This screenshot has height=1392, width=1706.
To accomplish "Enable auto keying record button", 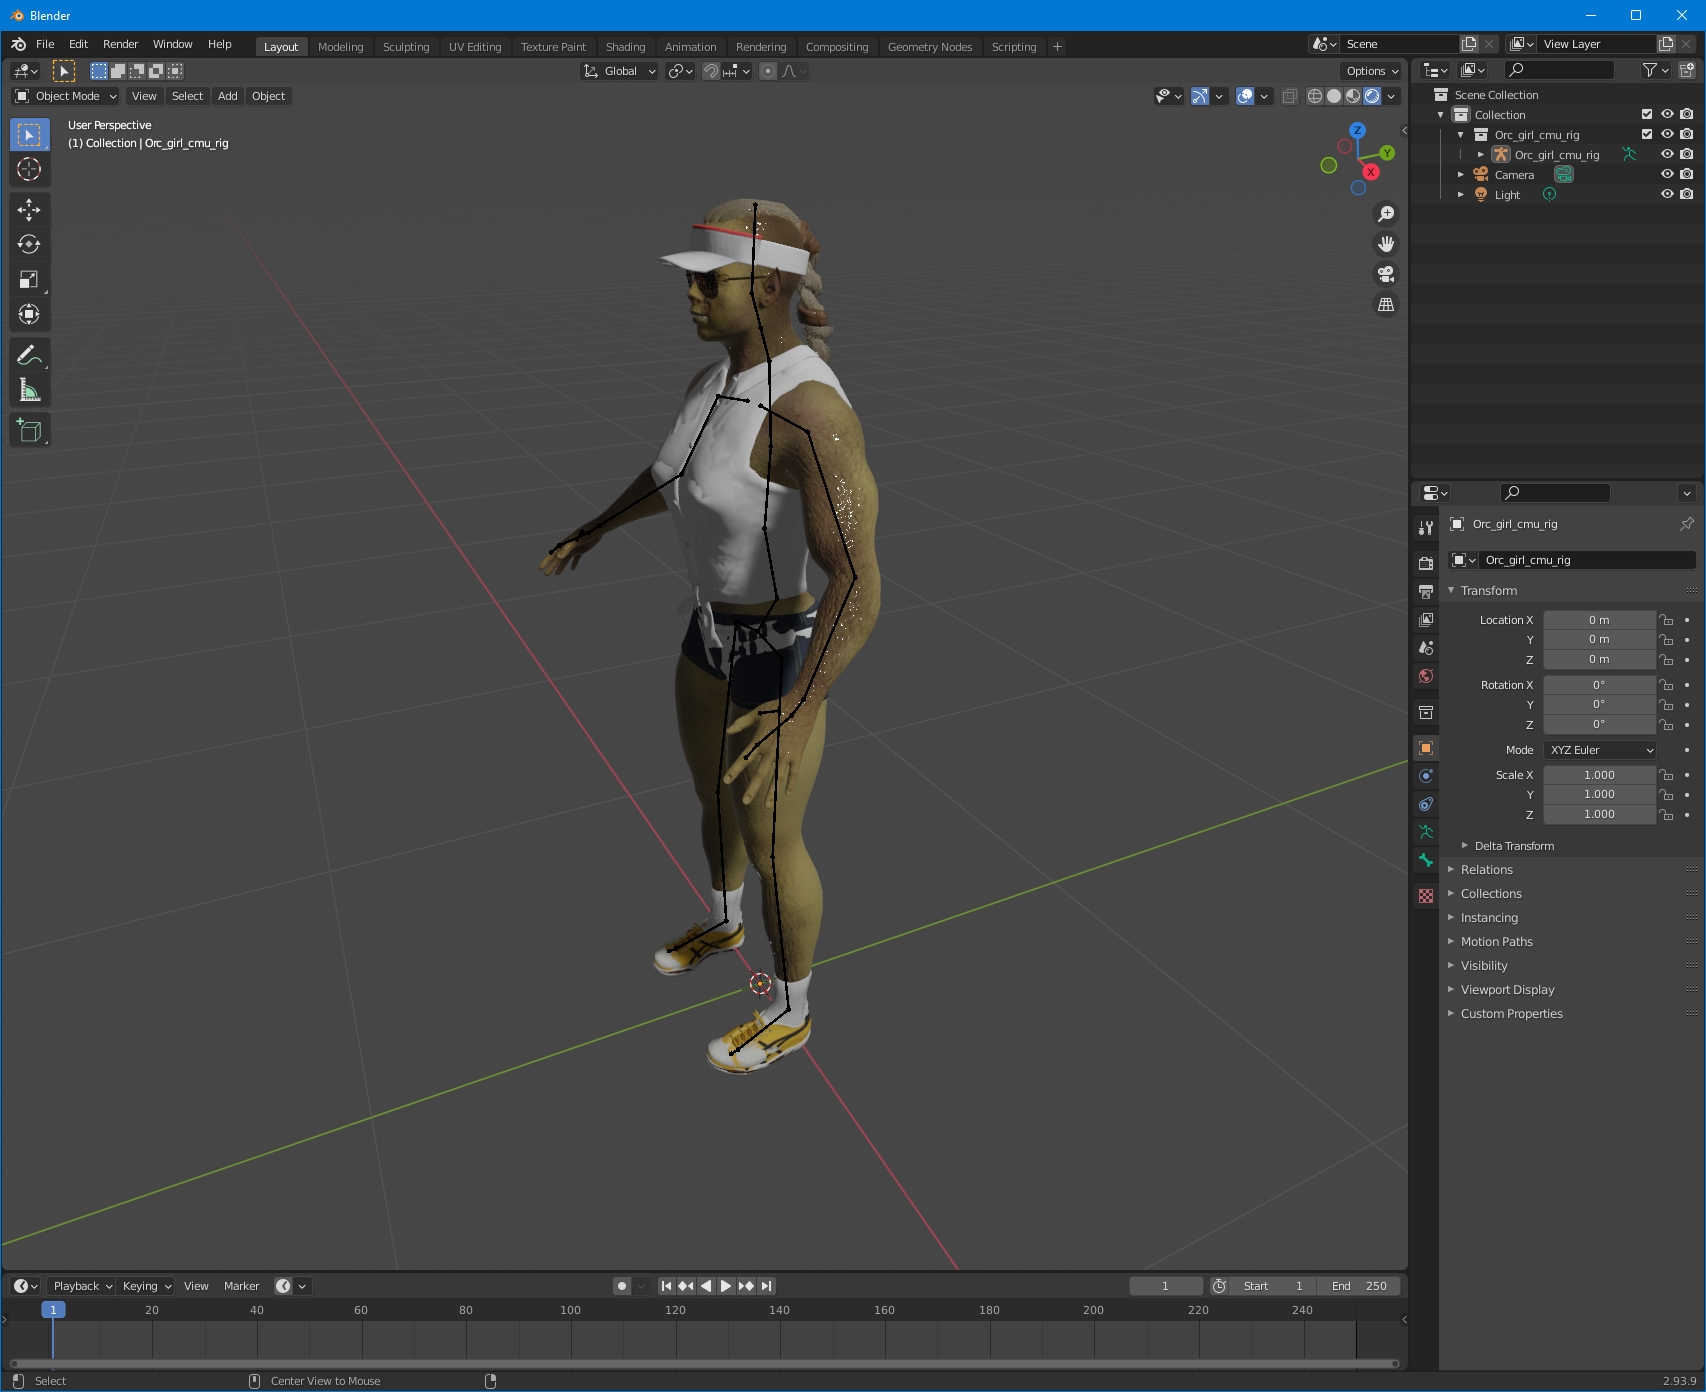I will tap(622, 1286).
